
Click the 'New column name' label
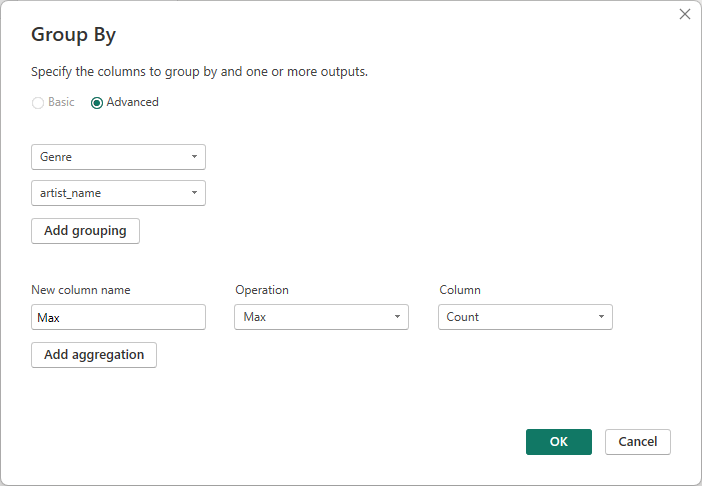coord(81,290)
